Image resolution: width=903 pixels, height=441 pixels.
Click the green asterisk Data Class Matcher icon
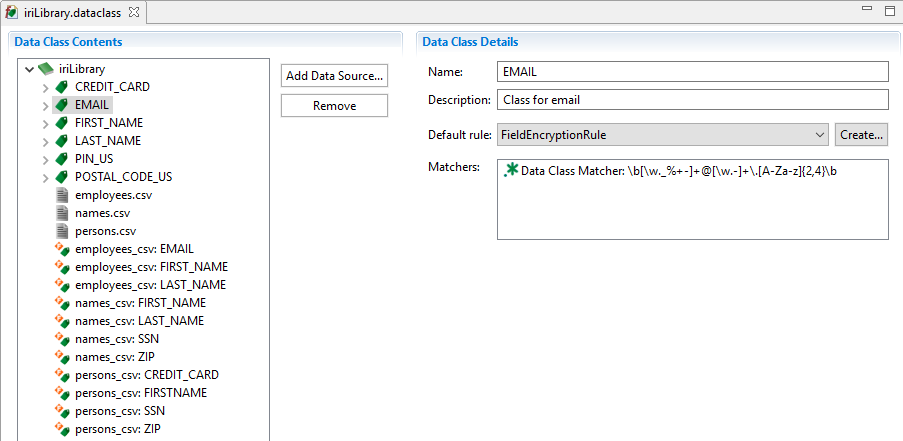[510, 169]
